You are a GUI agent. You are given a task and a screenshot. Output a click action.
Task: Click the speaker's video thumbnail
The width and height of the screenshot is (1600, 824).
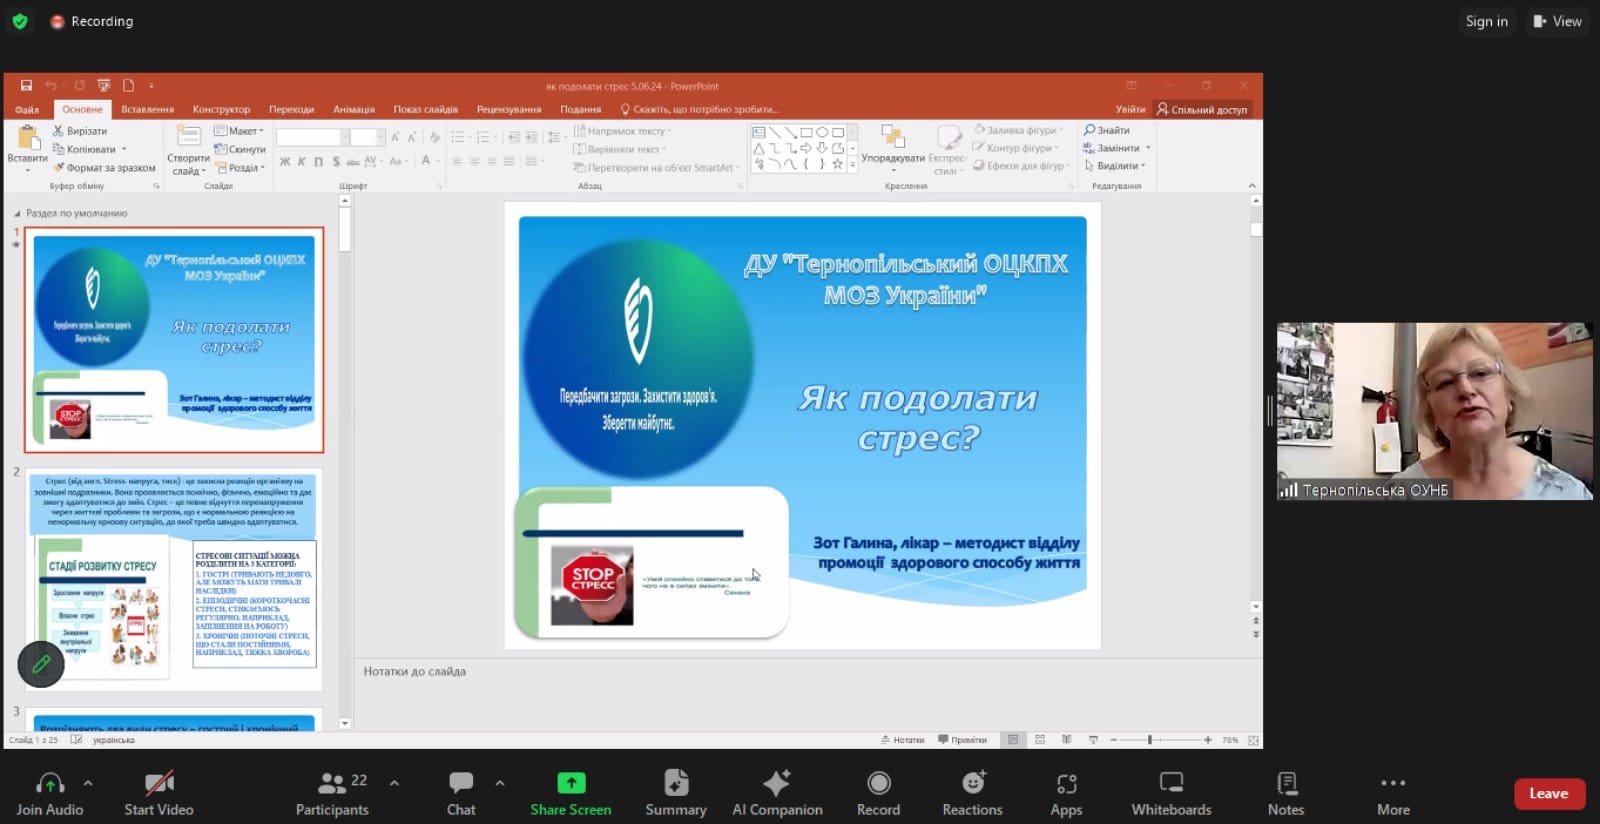click(x=1434, y=410)
